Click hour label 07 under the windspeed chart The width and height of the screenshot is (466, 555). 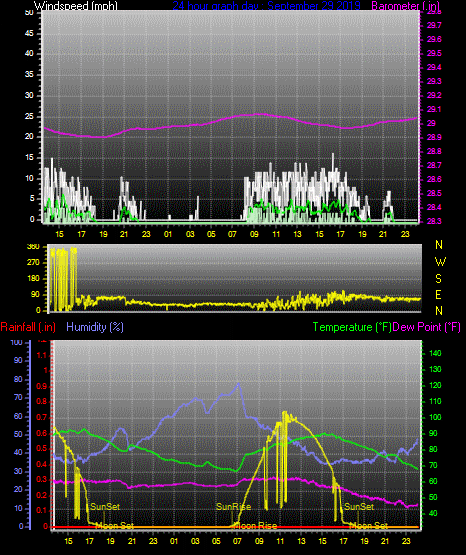click(232, 234)
